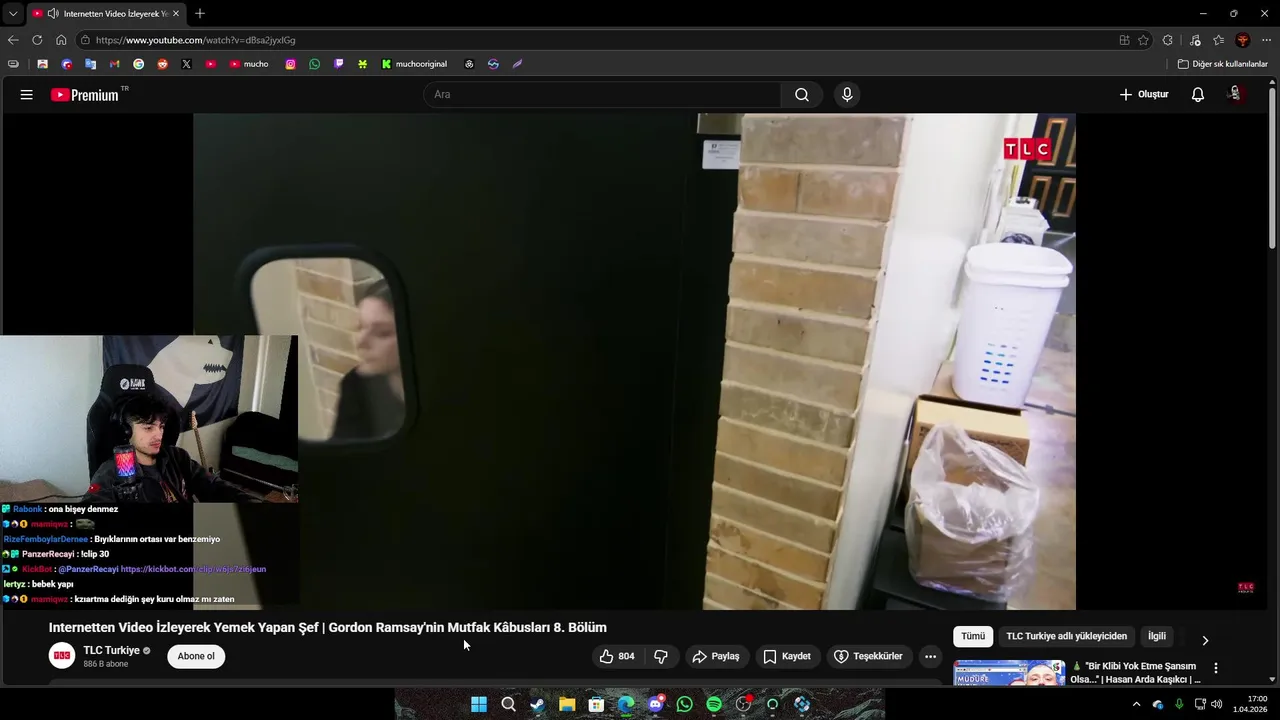Select the TLC Turkiye adlı yükleyiciden chip
Viewport: 1280px width, 720px height.
click(x=1066, y=636)
